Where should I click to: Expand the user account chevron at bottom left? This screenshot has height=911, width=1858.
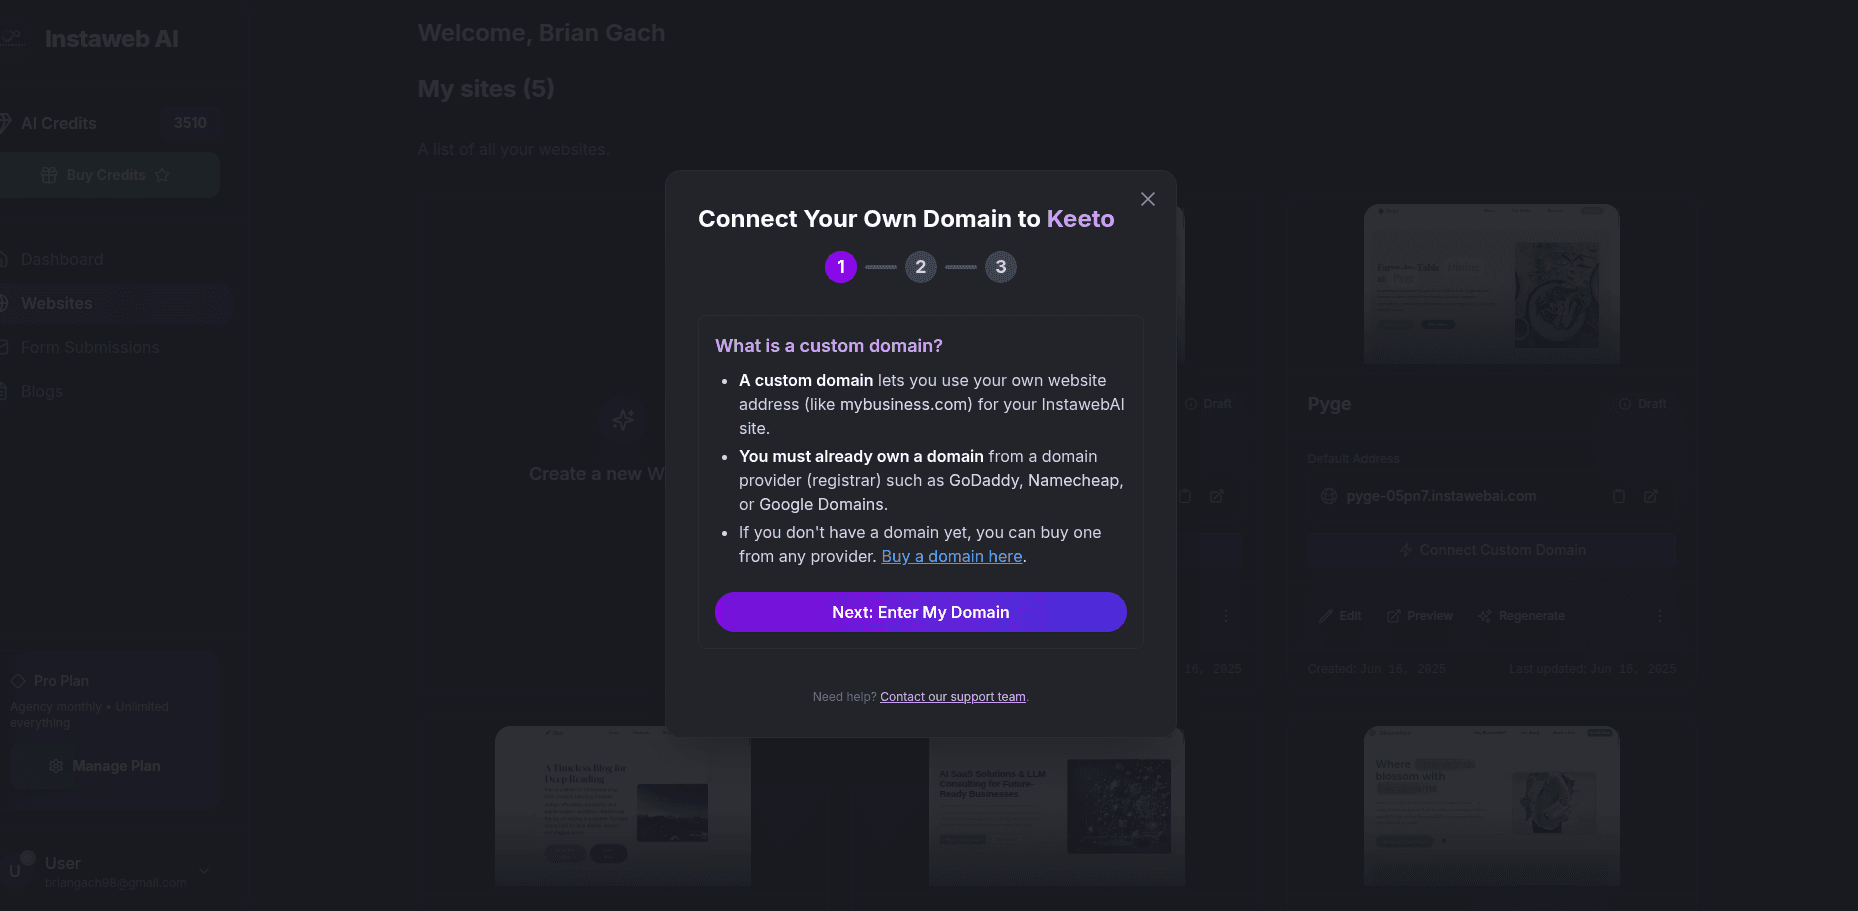pyautogui.click(x=205, y=872)
